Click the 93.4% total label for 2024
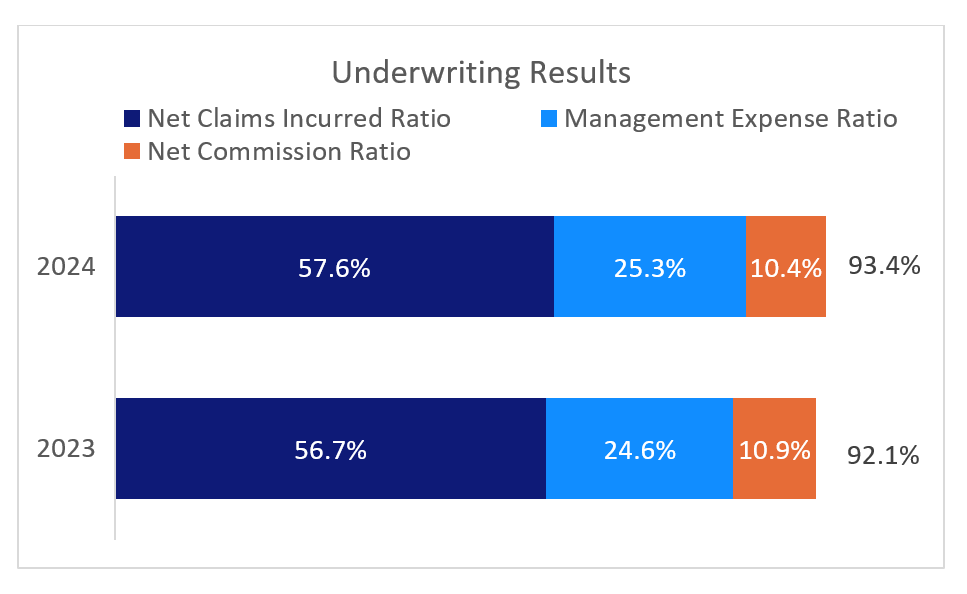Screen dimensions: 967x594 [x=884, y=267]
